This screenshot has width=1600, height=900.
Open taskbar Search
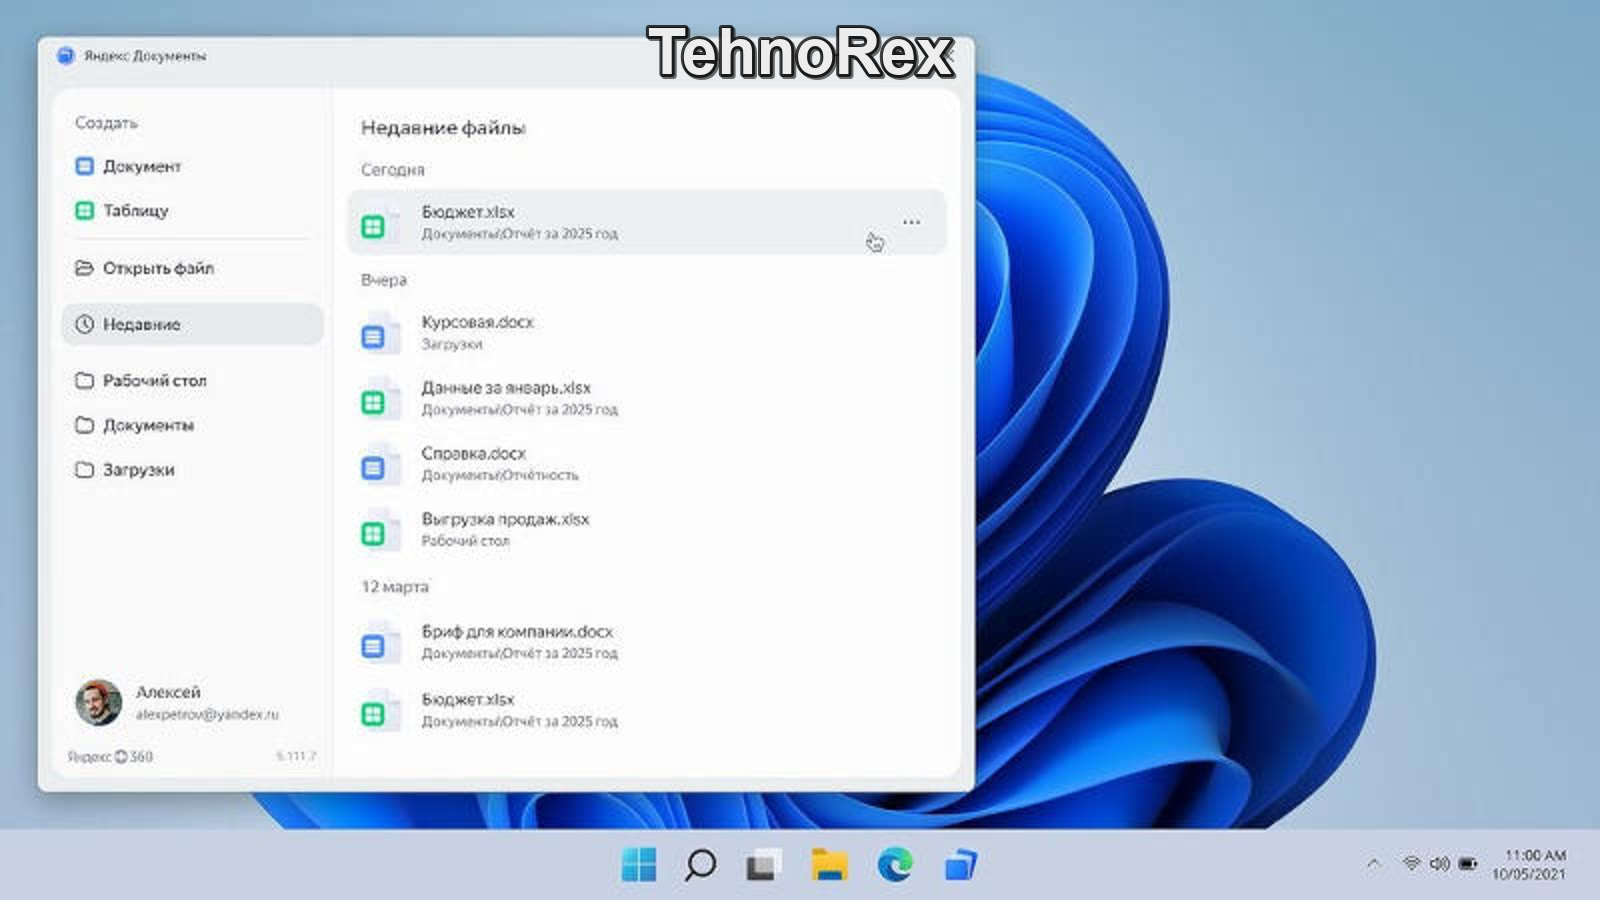(x=700, y=864)
